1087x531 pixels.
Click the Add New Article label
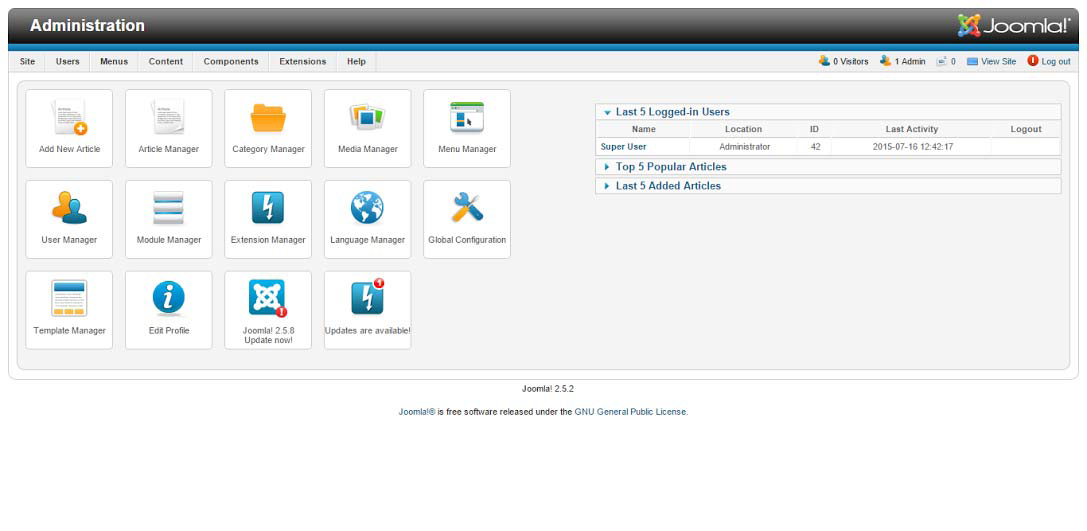(69, 149)
